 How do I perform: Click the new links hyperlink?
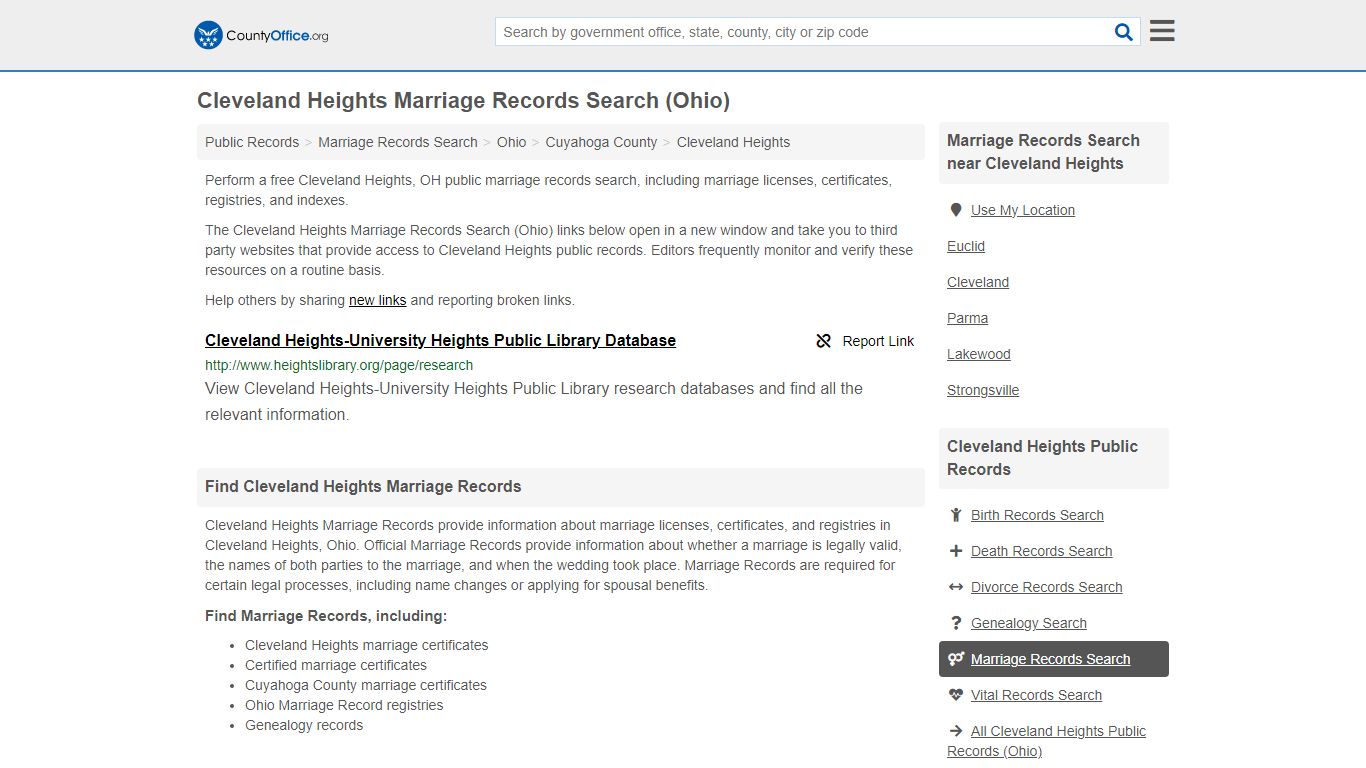(x=377, y=300)
